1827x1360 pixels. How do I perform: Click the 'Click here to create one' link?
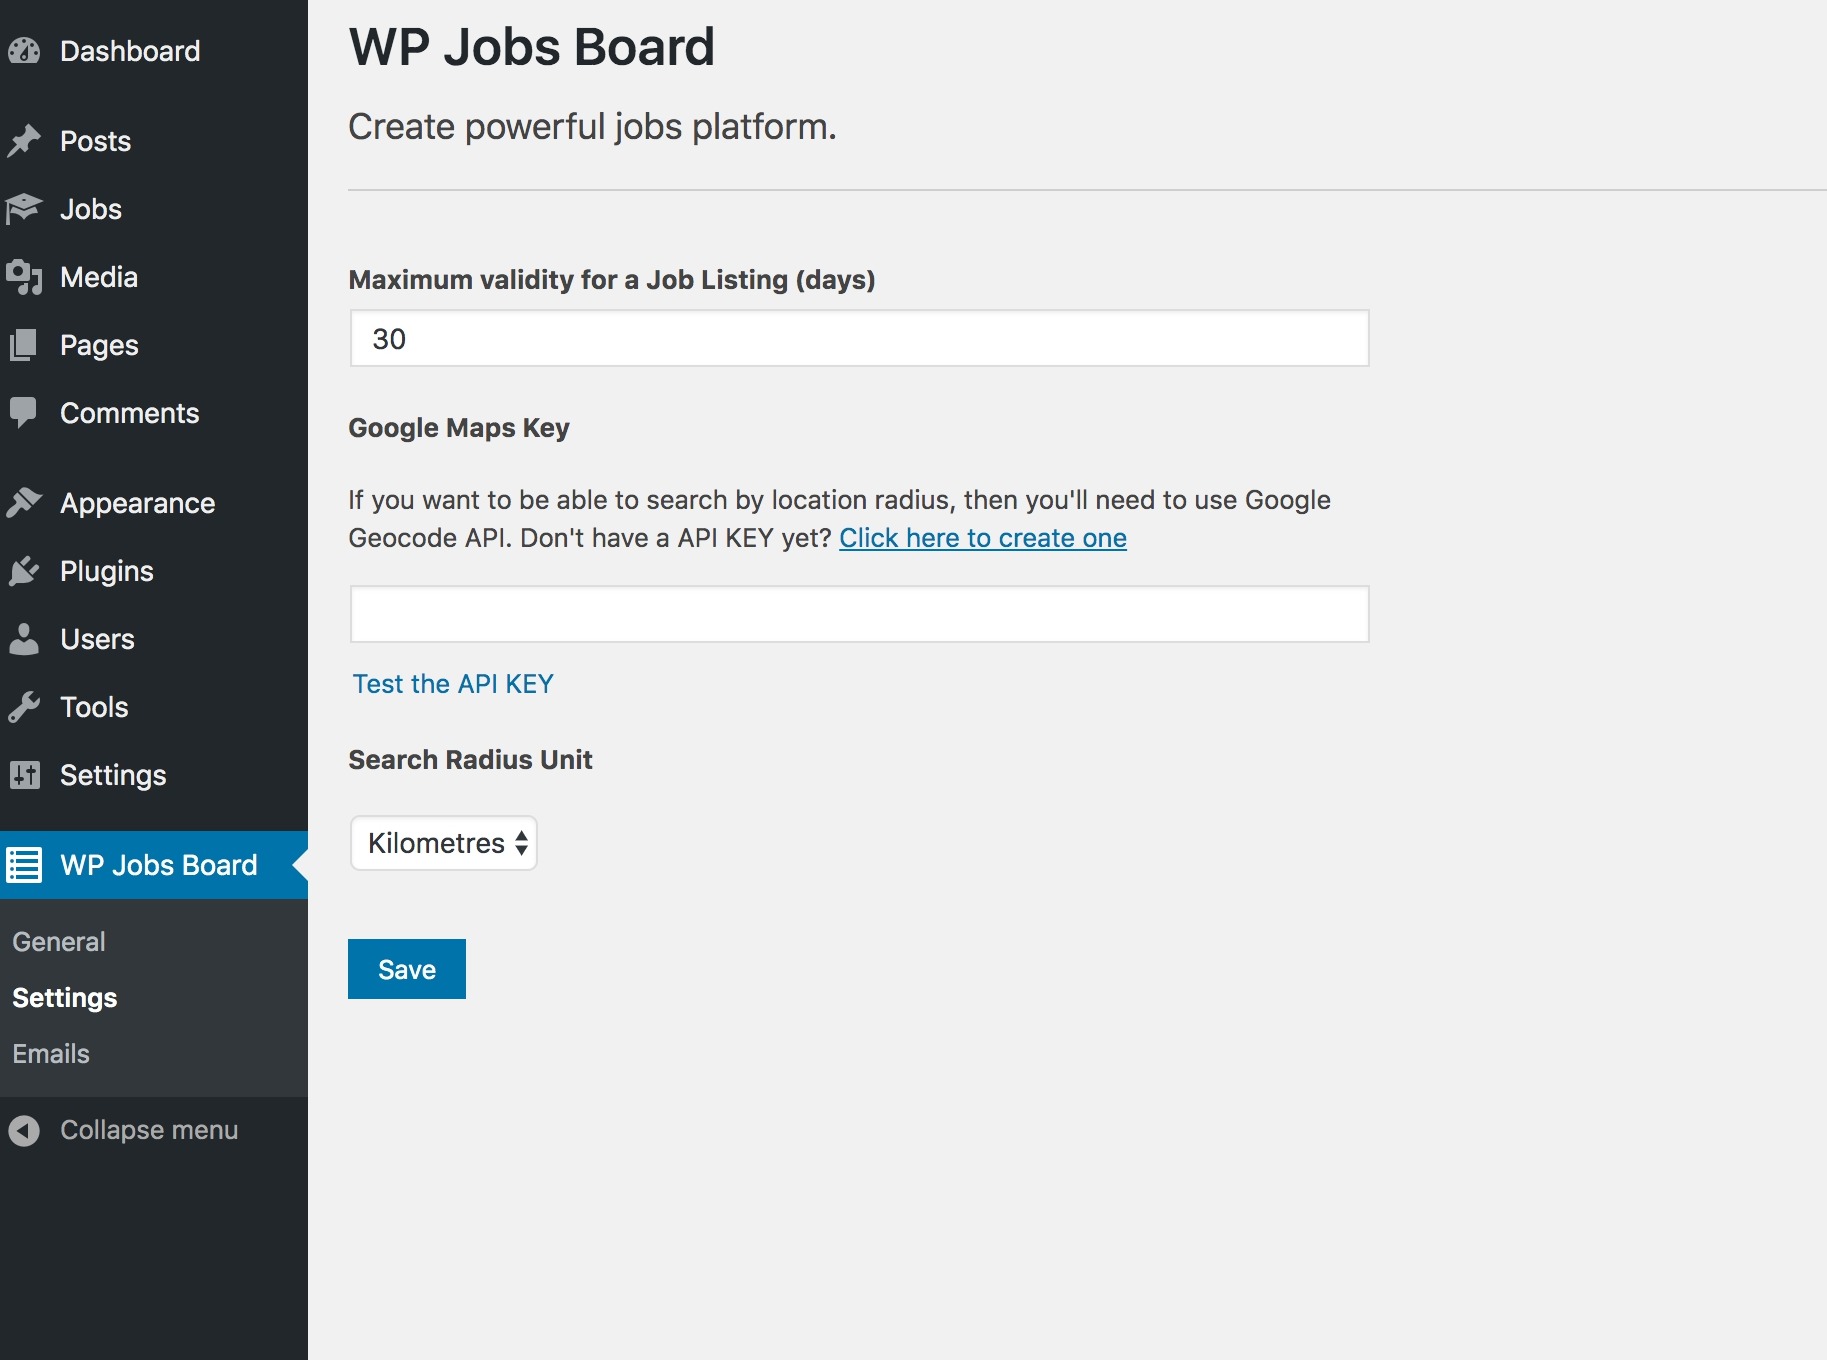[x=983, y=538]
